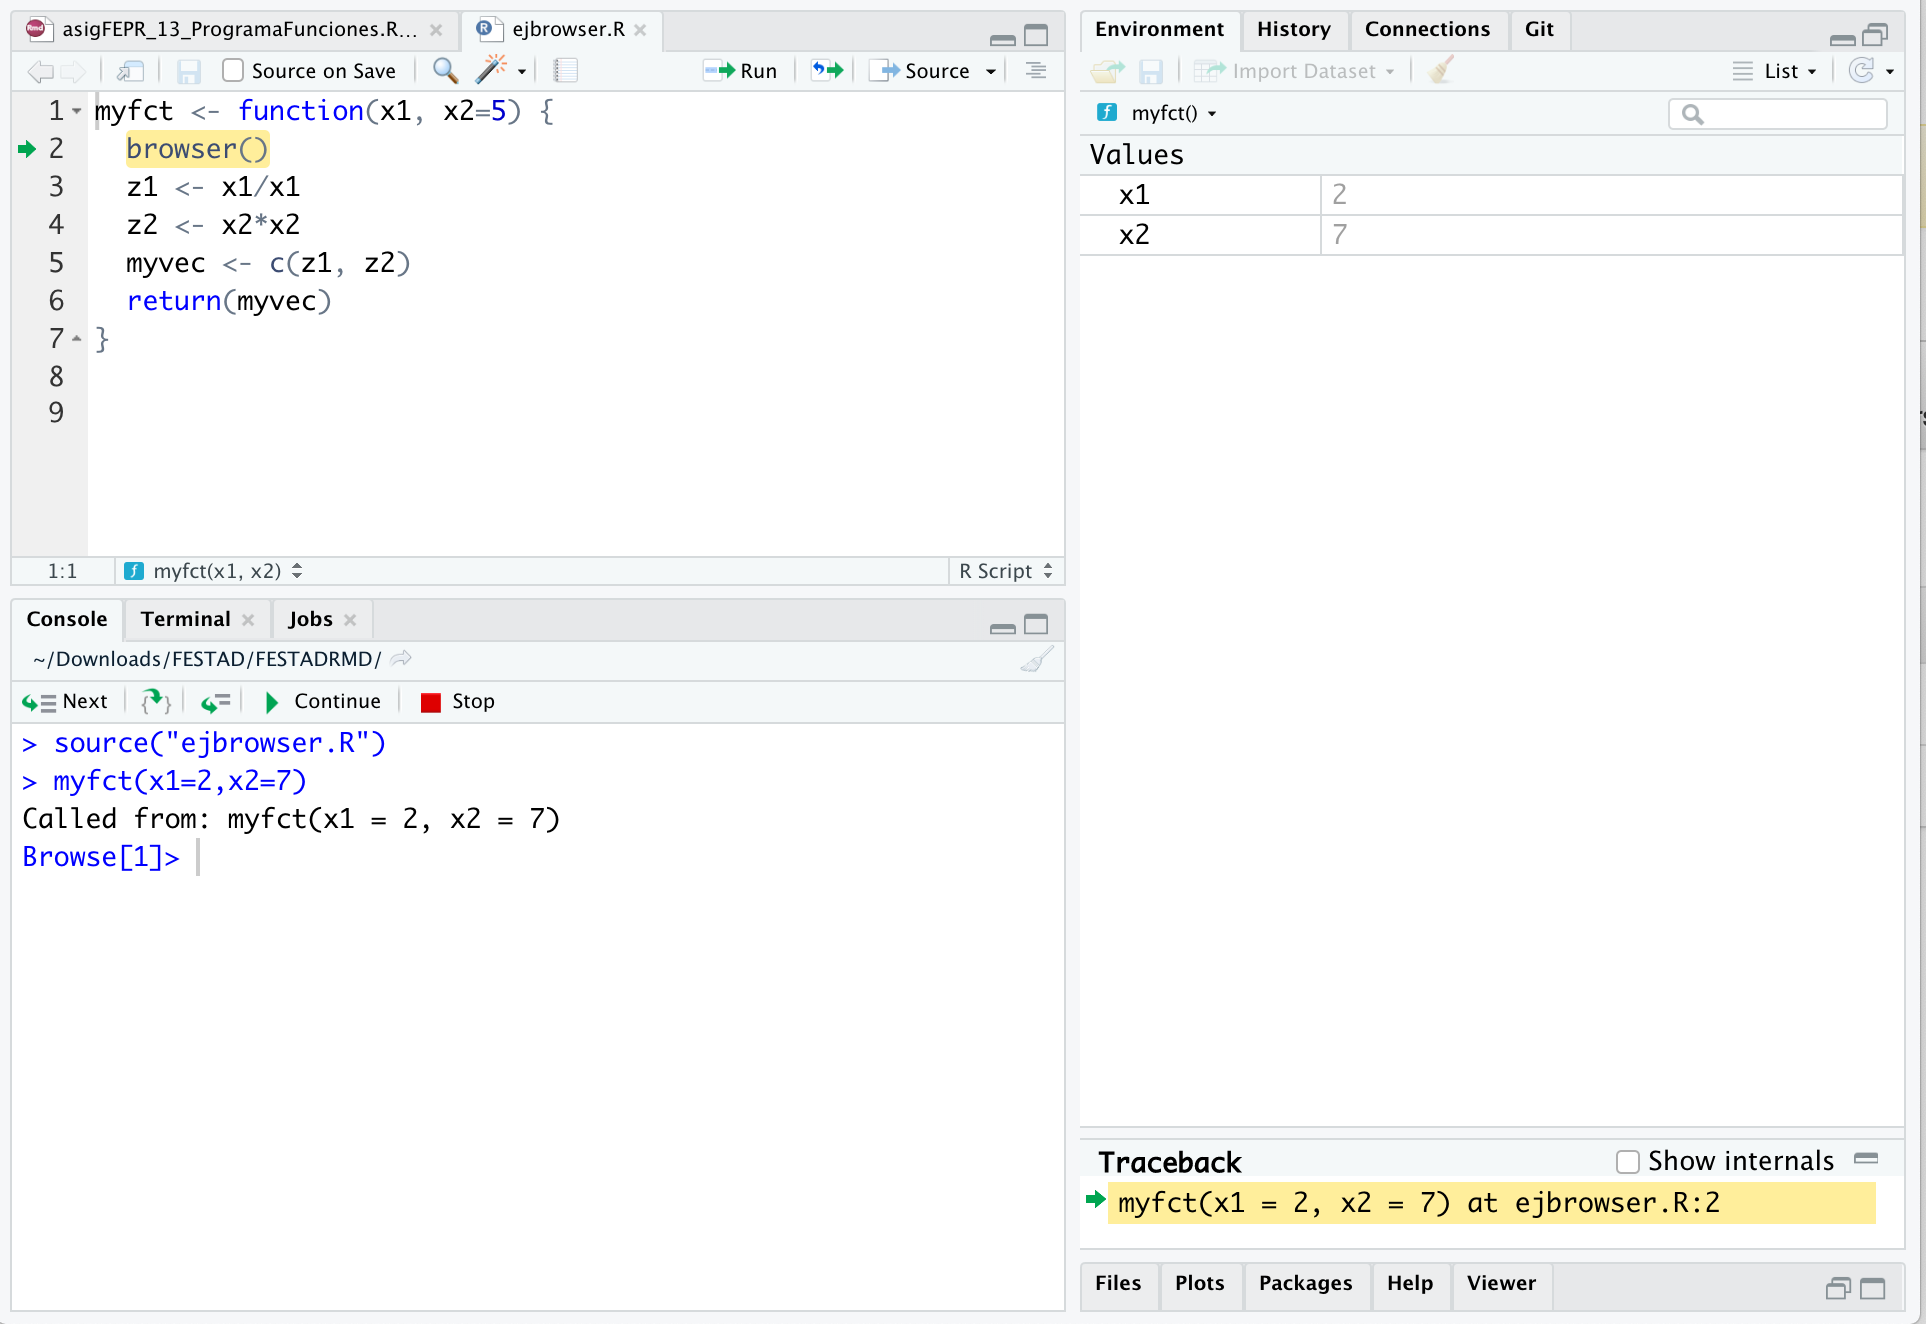Minimize the Traceback section
This screenshot has width=1926, height=1324.
click(x=1866, y=1159)
